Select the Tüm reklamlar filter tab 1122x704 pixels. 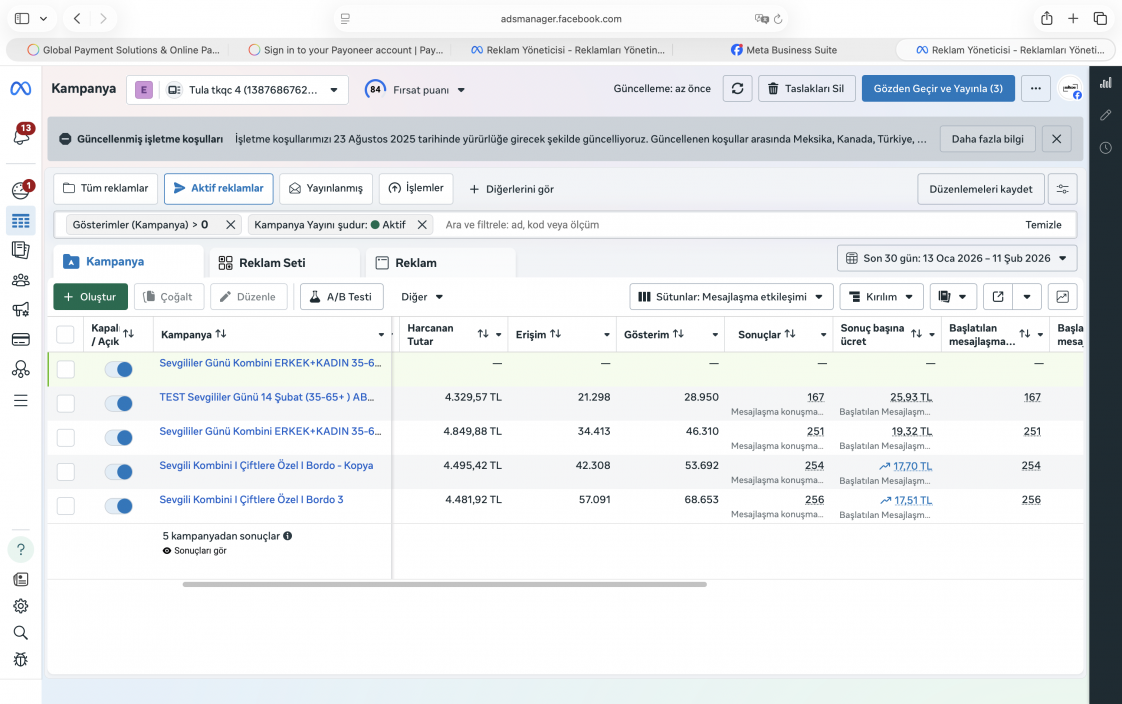click(105, 188)
